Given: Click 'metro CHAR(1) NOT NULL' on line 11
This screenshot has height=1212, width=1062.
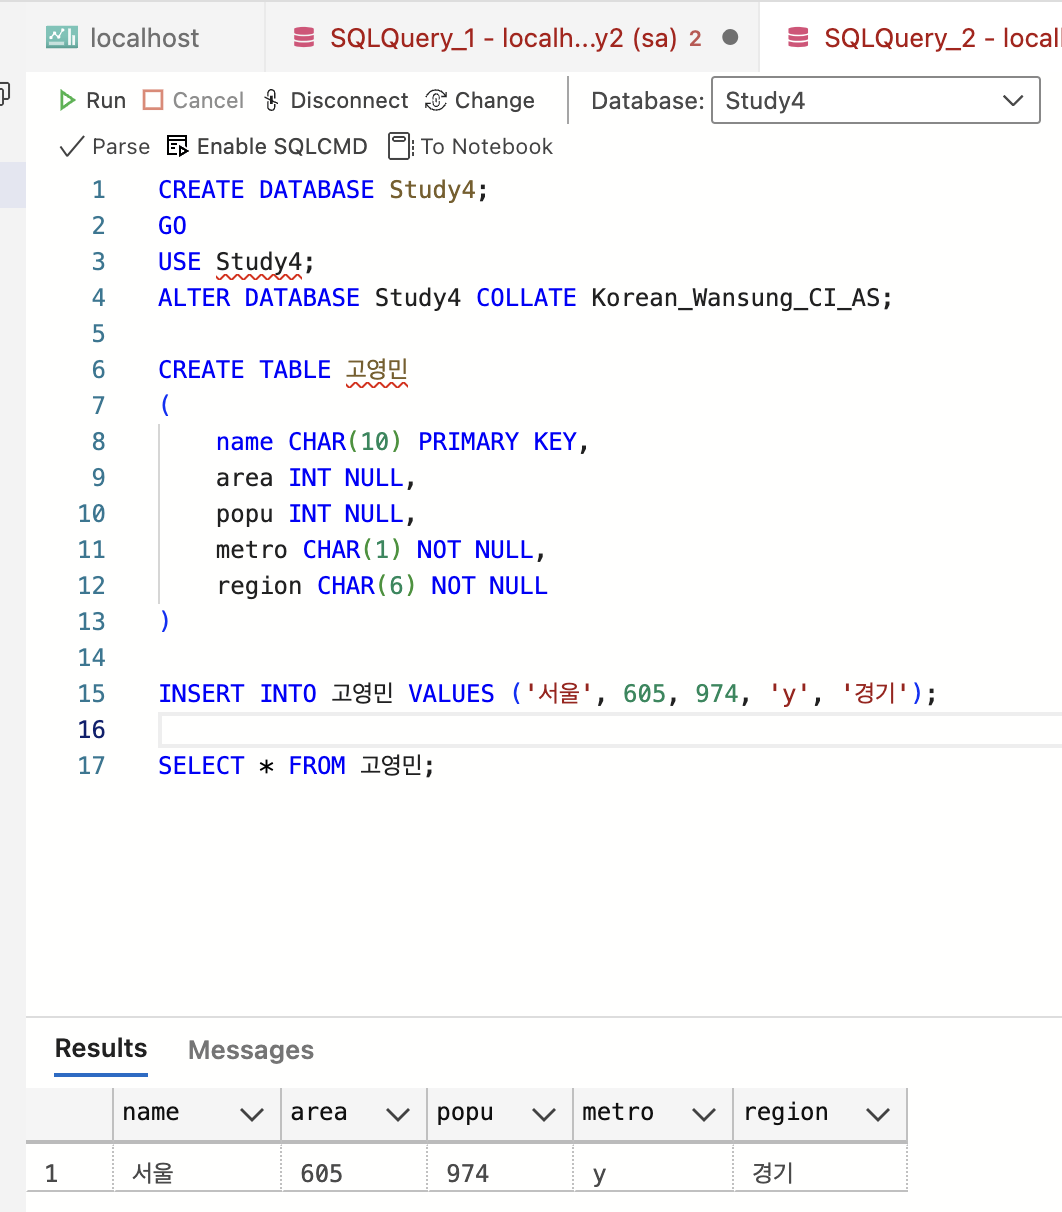Looking at the screenshot, I should tap(374, 550).
